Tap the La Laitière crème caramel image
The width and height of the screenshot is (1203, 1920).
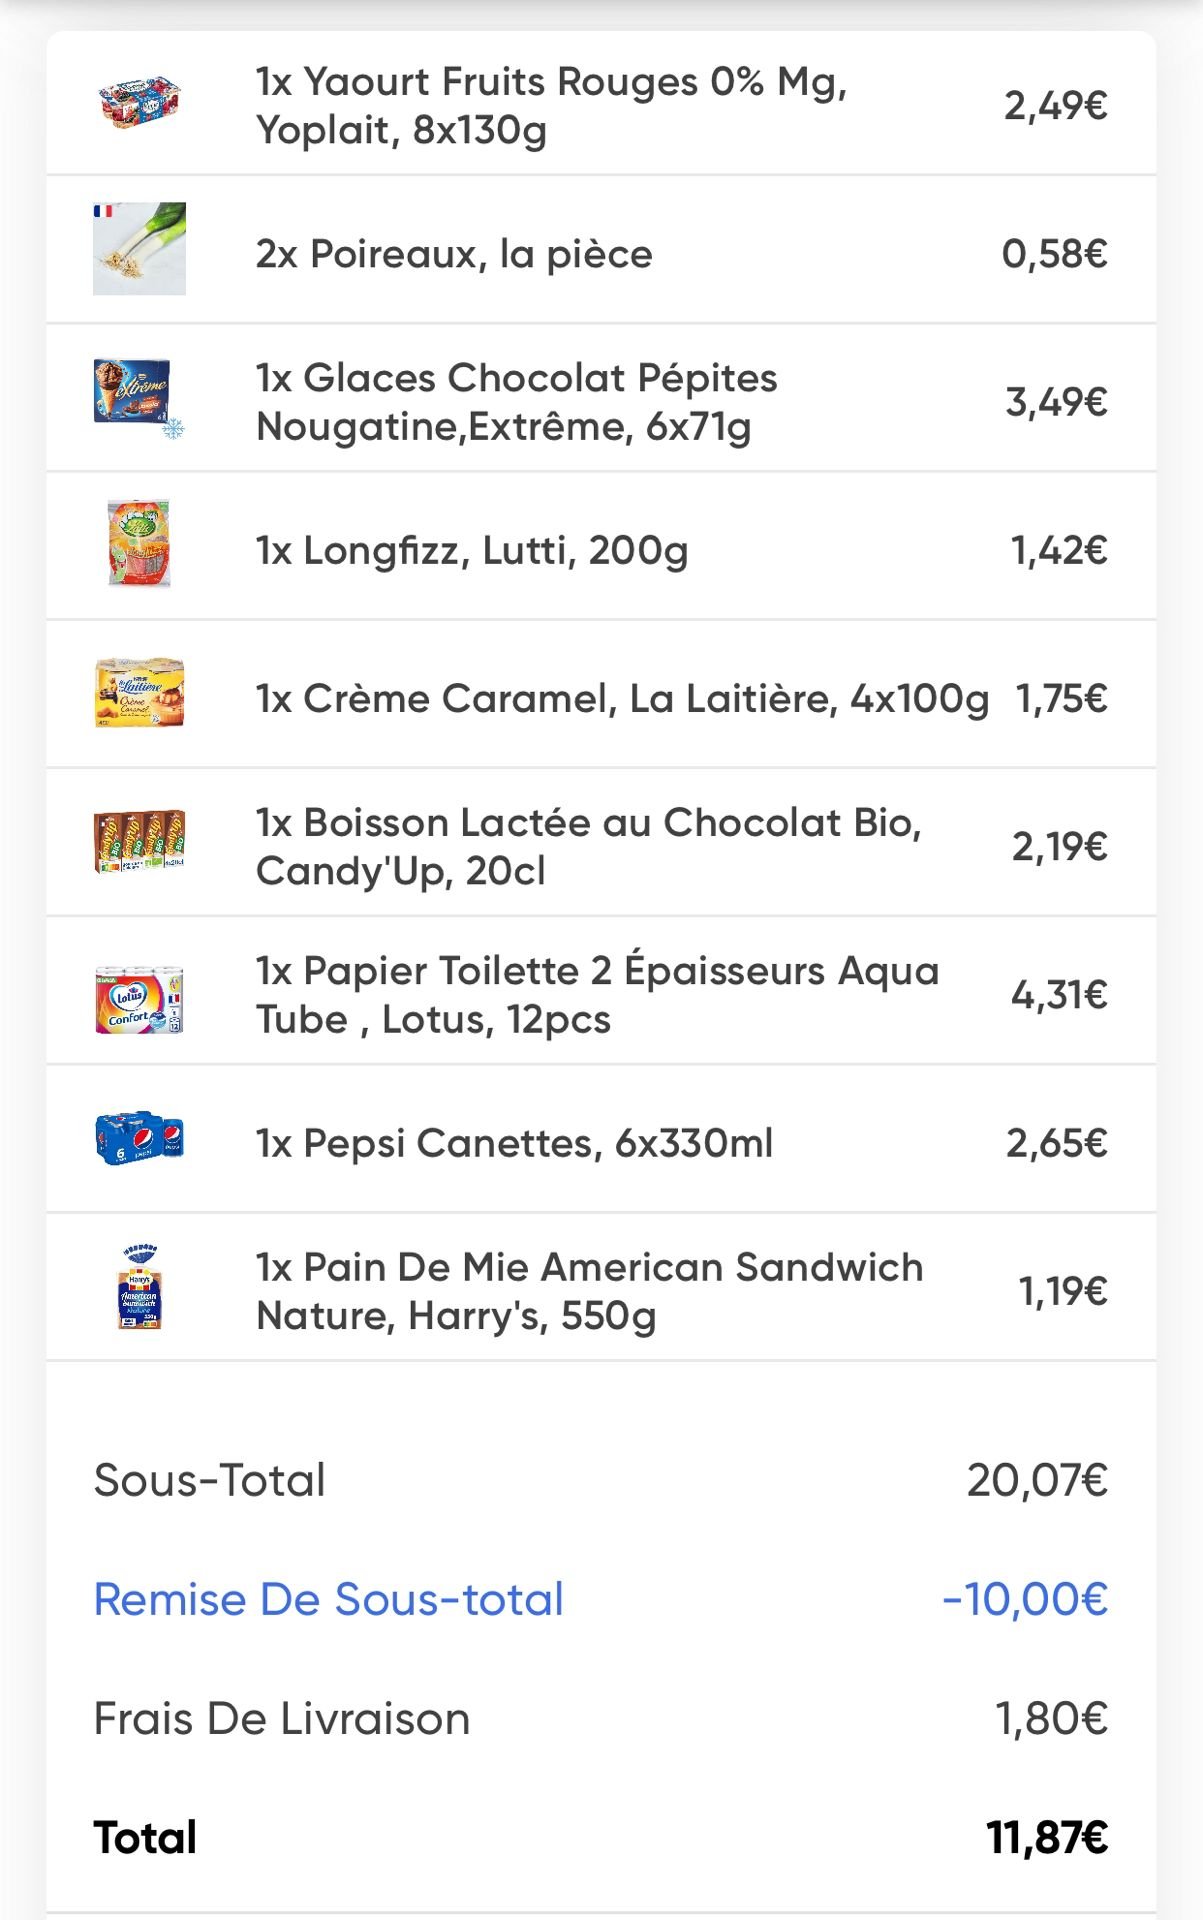click(139, 693)
